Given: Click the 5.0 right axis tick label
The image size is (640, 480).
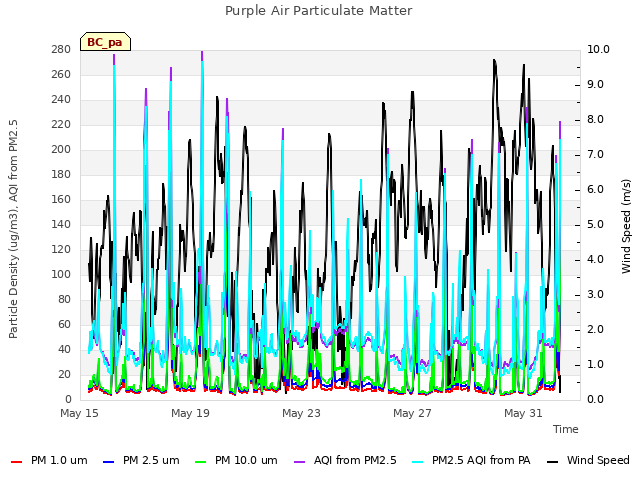Looking at the screenshot, I should 595,224.
